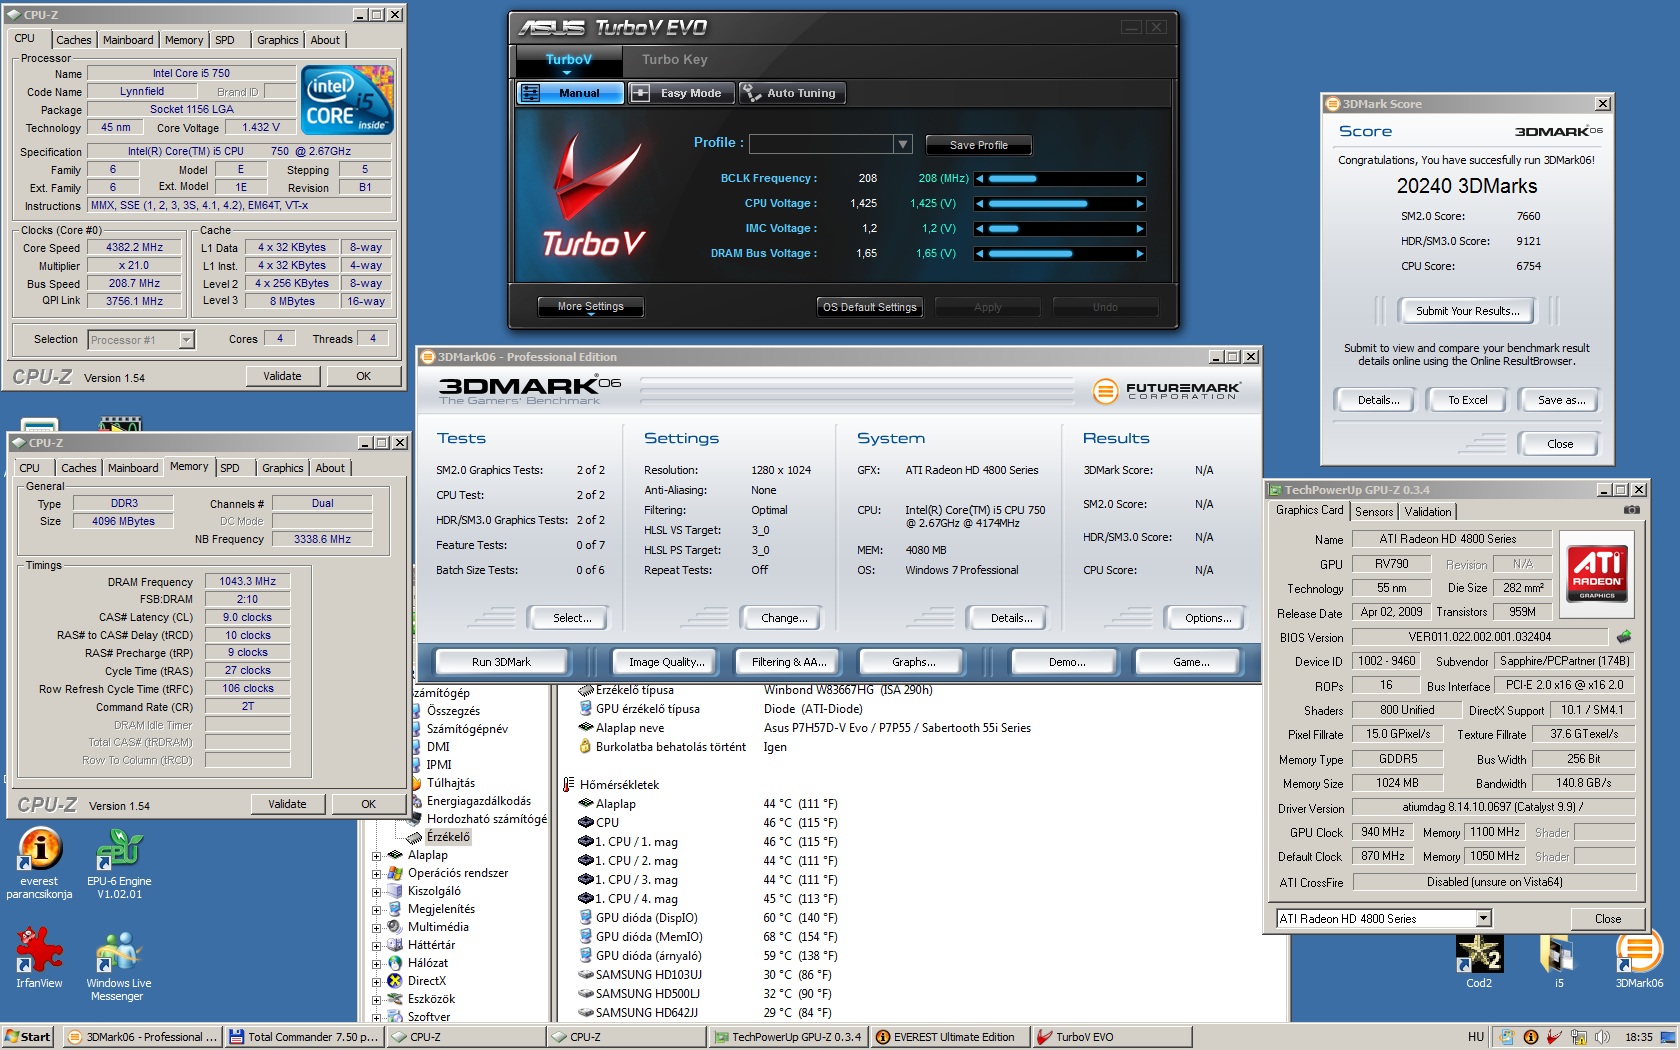Expand the Multimédia tree node
Image resolution: width=1680 pixels, height=1050 pixels.
(x=377, y=928)
